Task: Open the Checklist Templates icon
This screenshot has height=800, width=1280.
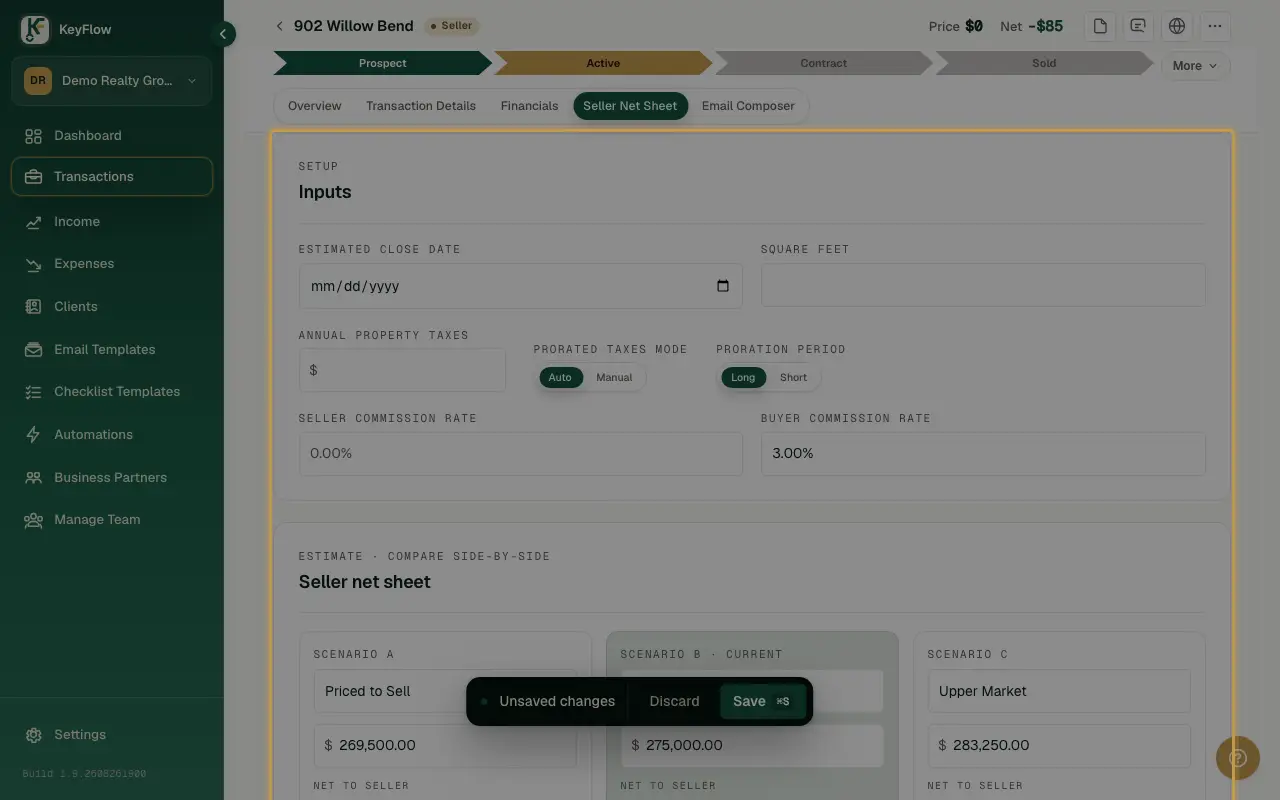Action: [x=33, y=392]
